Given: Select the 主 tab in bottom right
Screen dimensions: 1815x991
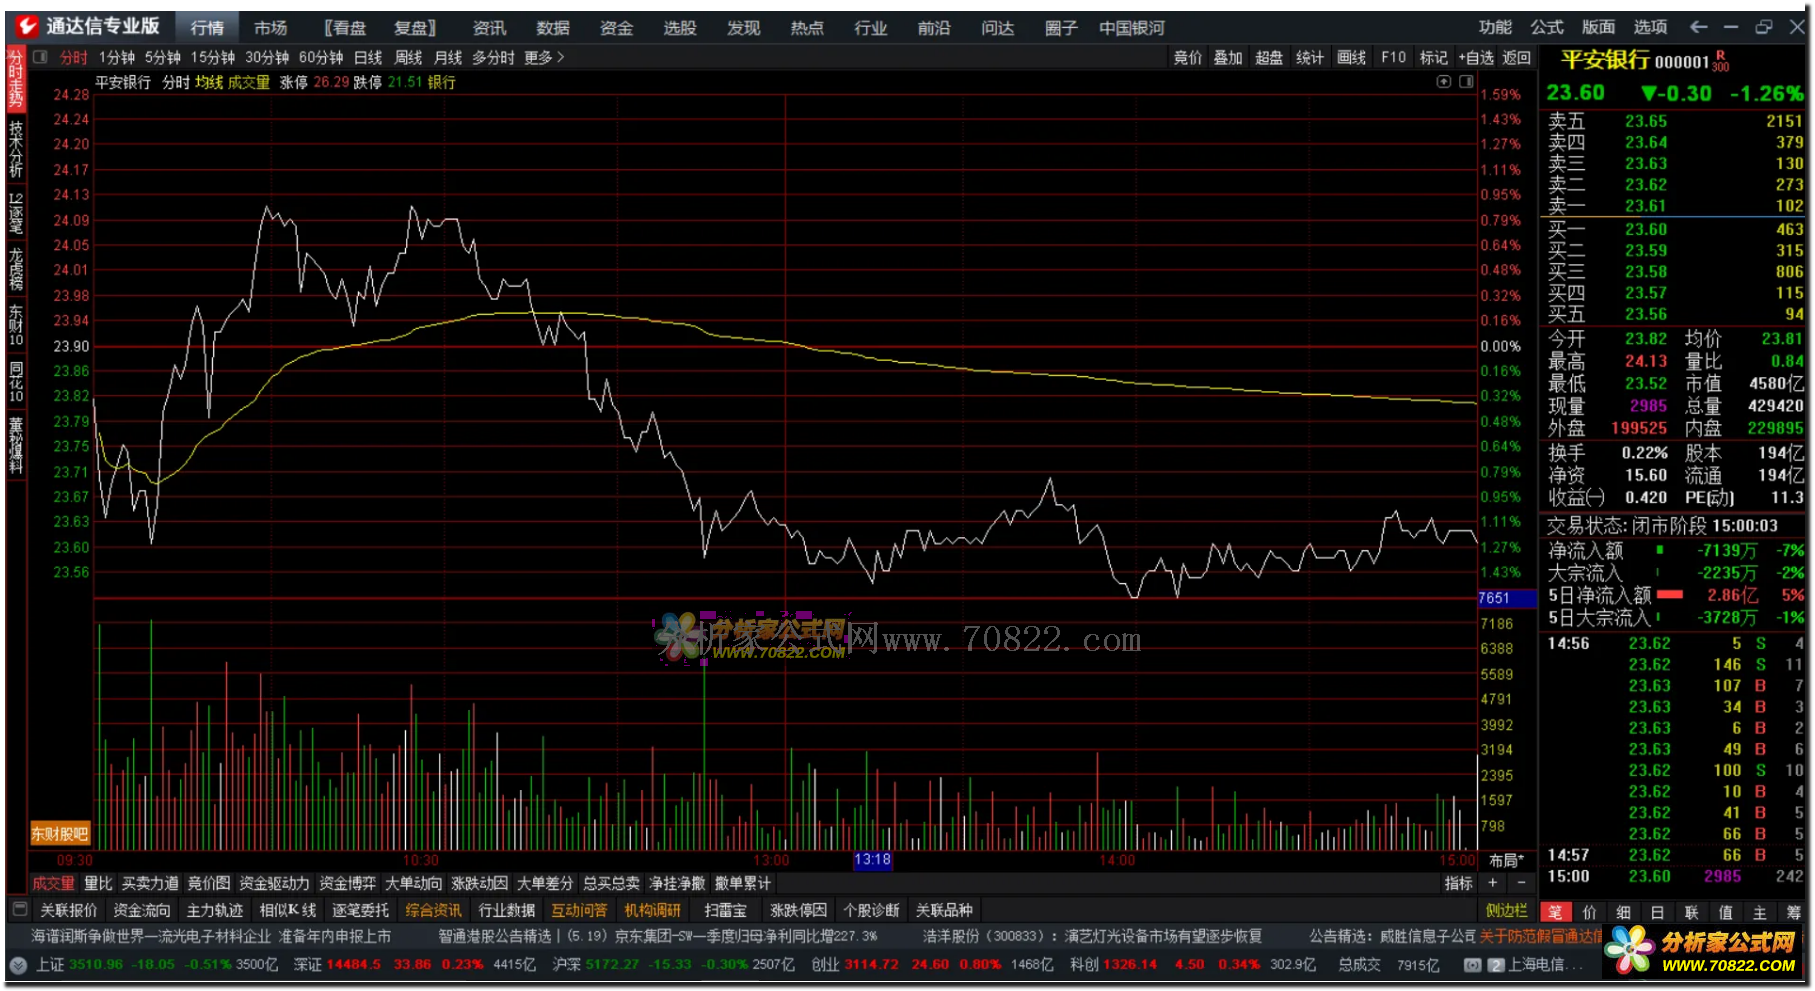Looking at the screenshot, I should tap(1760, 911).
